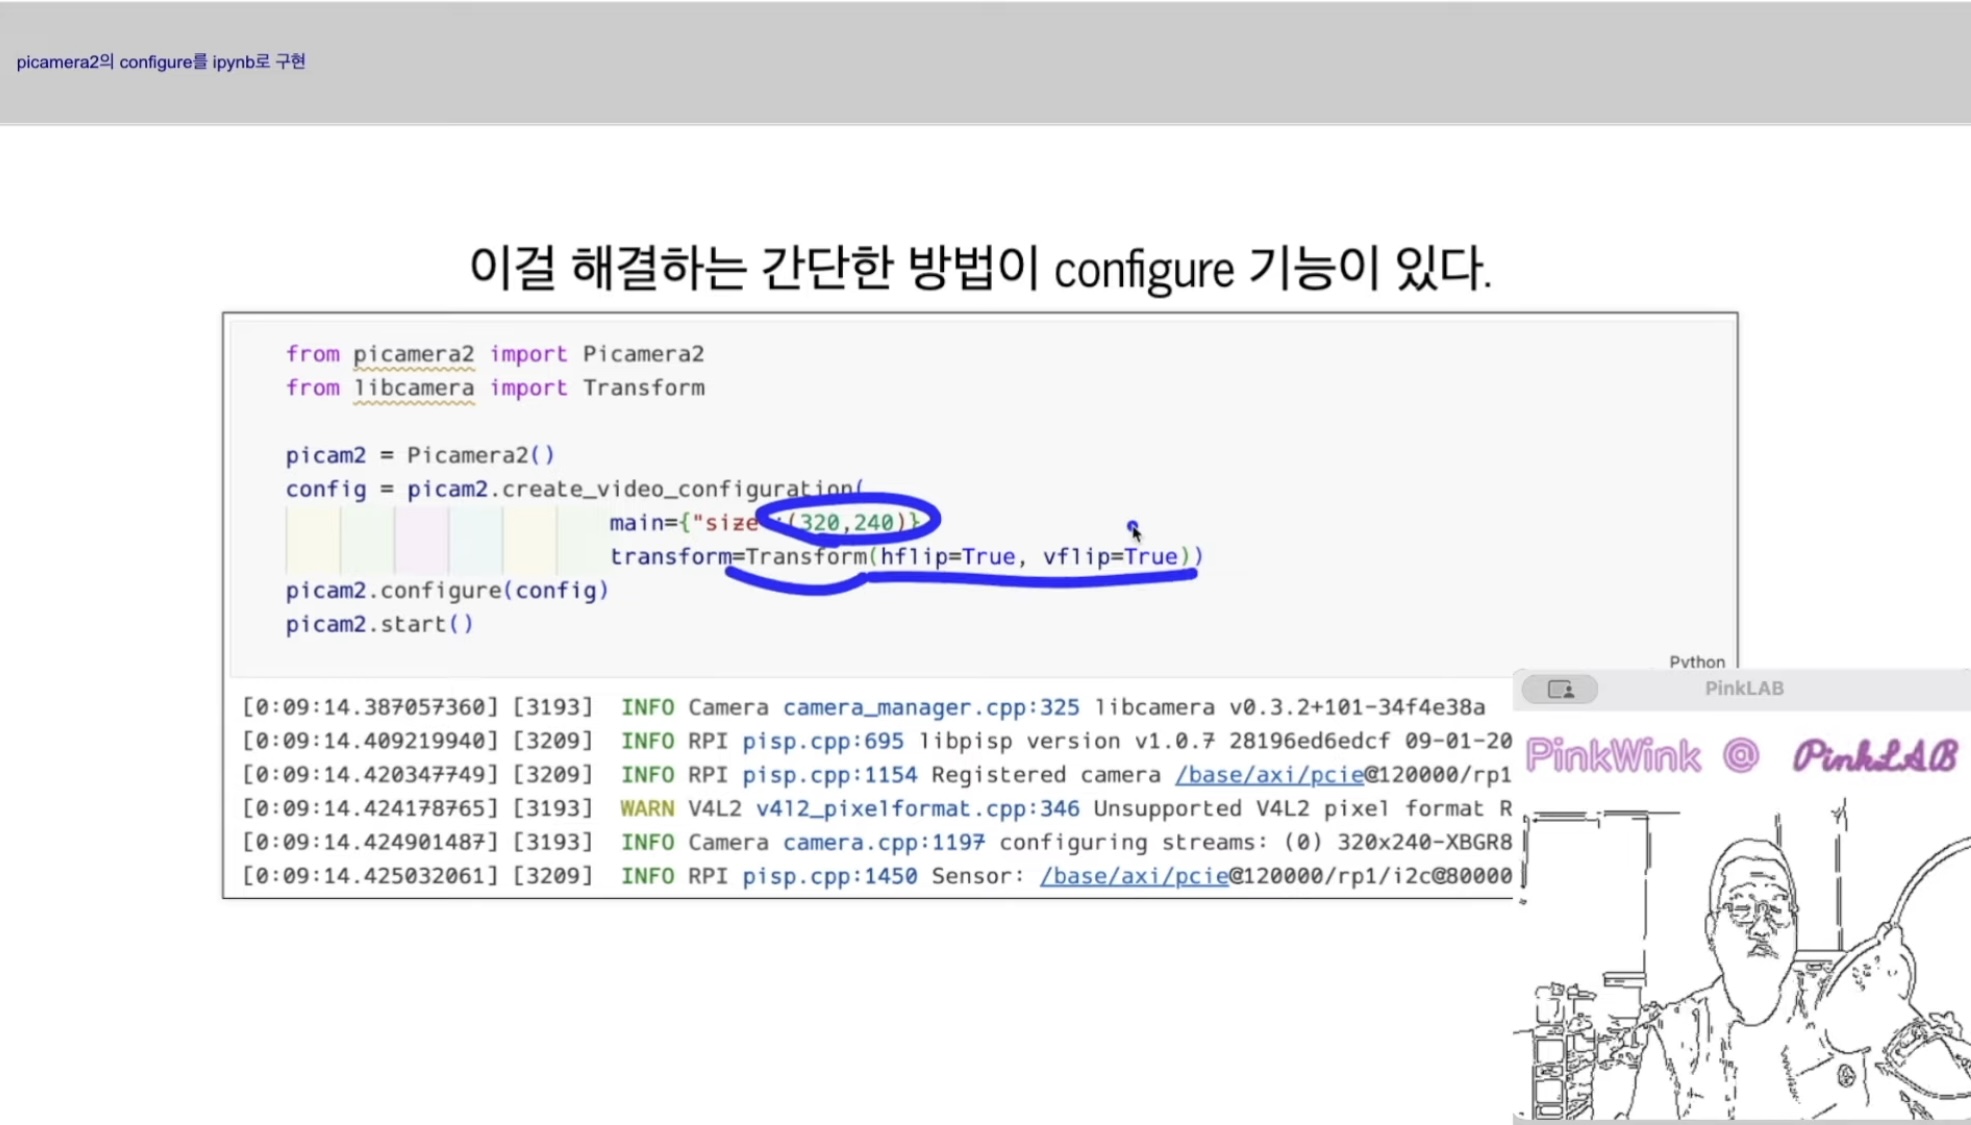Click the webcam edge-detection video thumbnail
This screenshot has width=1971, height=1125.
pyautogui.click(x=1740, y=960)
